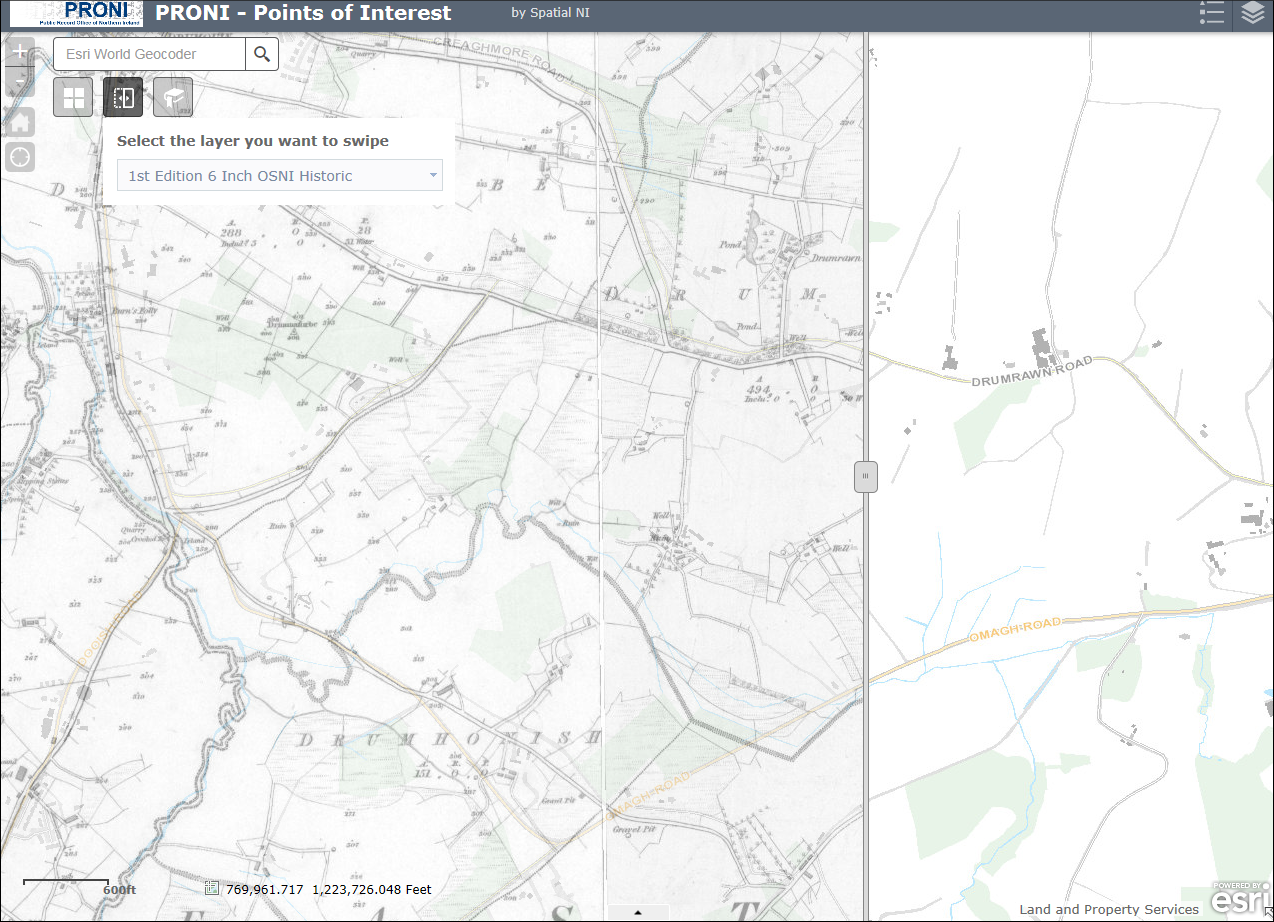Viewport: 1274px width, 922px height.
Task: Open the basemap gallery
Action: tap(72, 96)
